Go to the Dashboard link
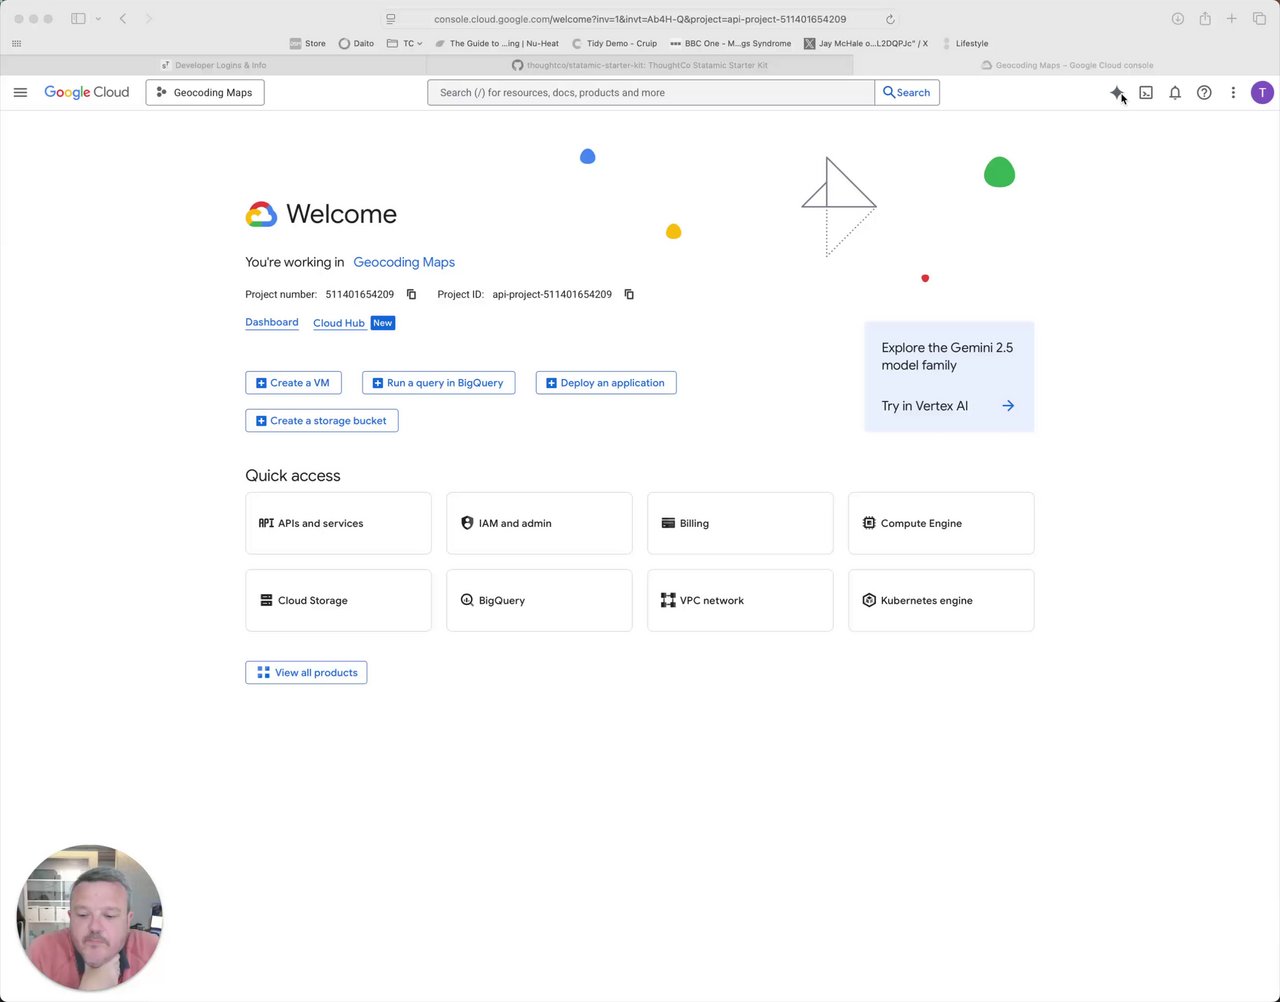Image resolution: width=1280 pixels, height=1002 pixels. point(272,322)
